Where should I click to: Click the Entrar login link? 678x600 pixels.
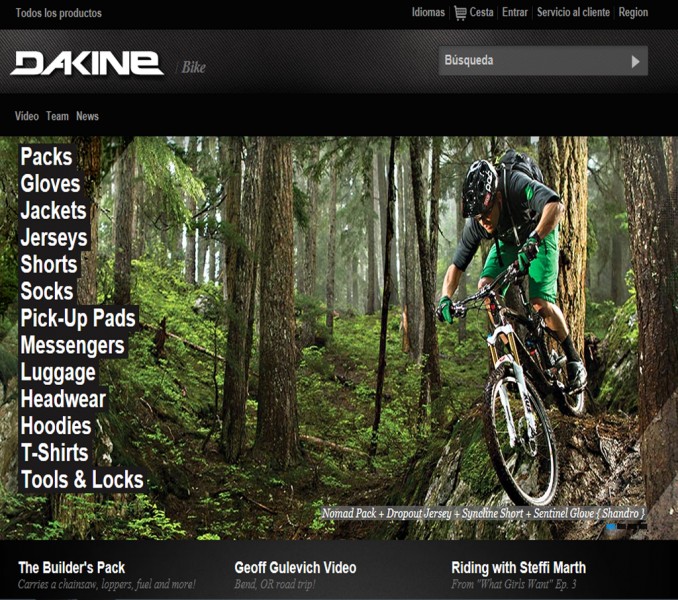click(x=515, y=12)
